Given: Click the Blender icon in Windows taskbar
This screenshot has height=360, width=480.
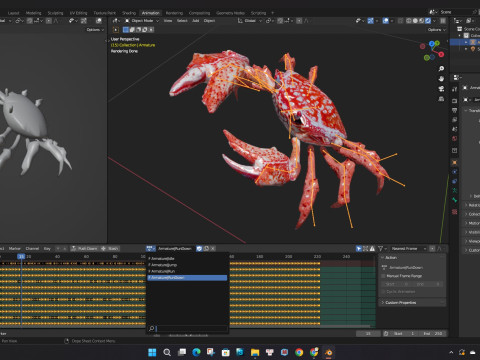Looking at the screenshot, I should [328, 352].
